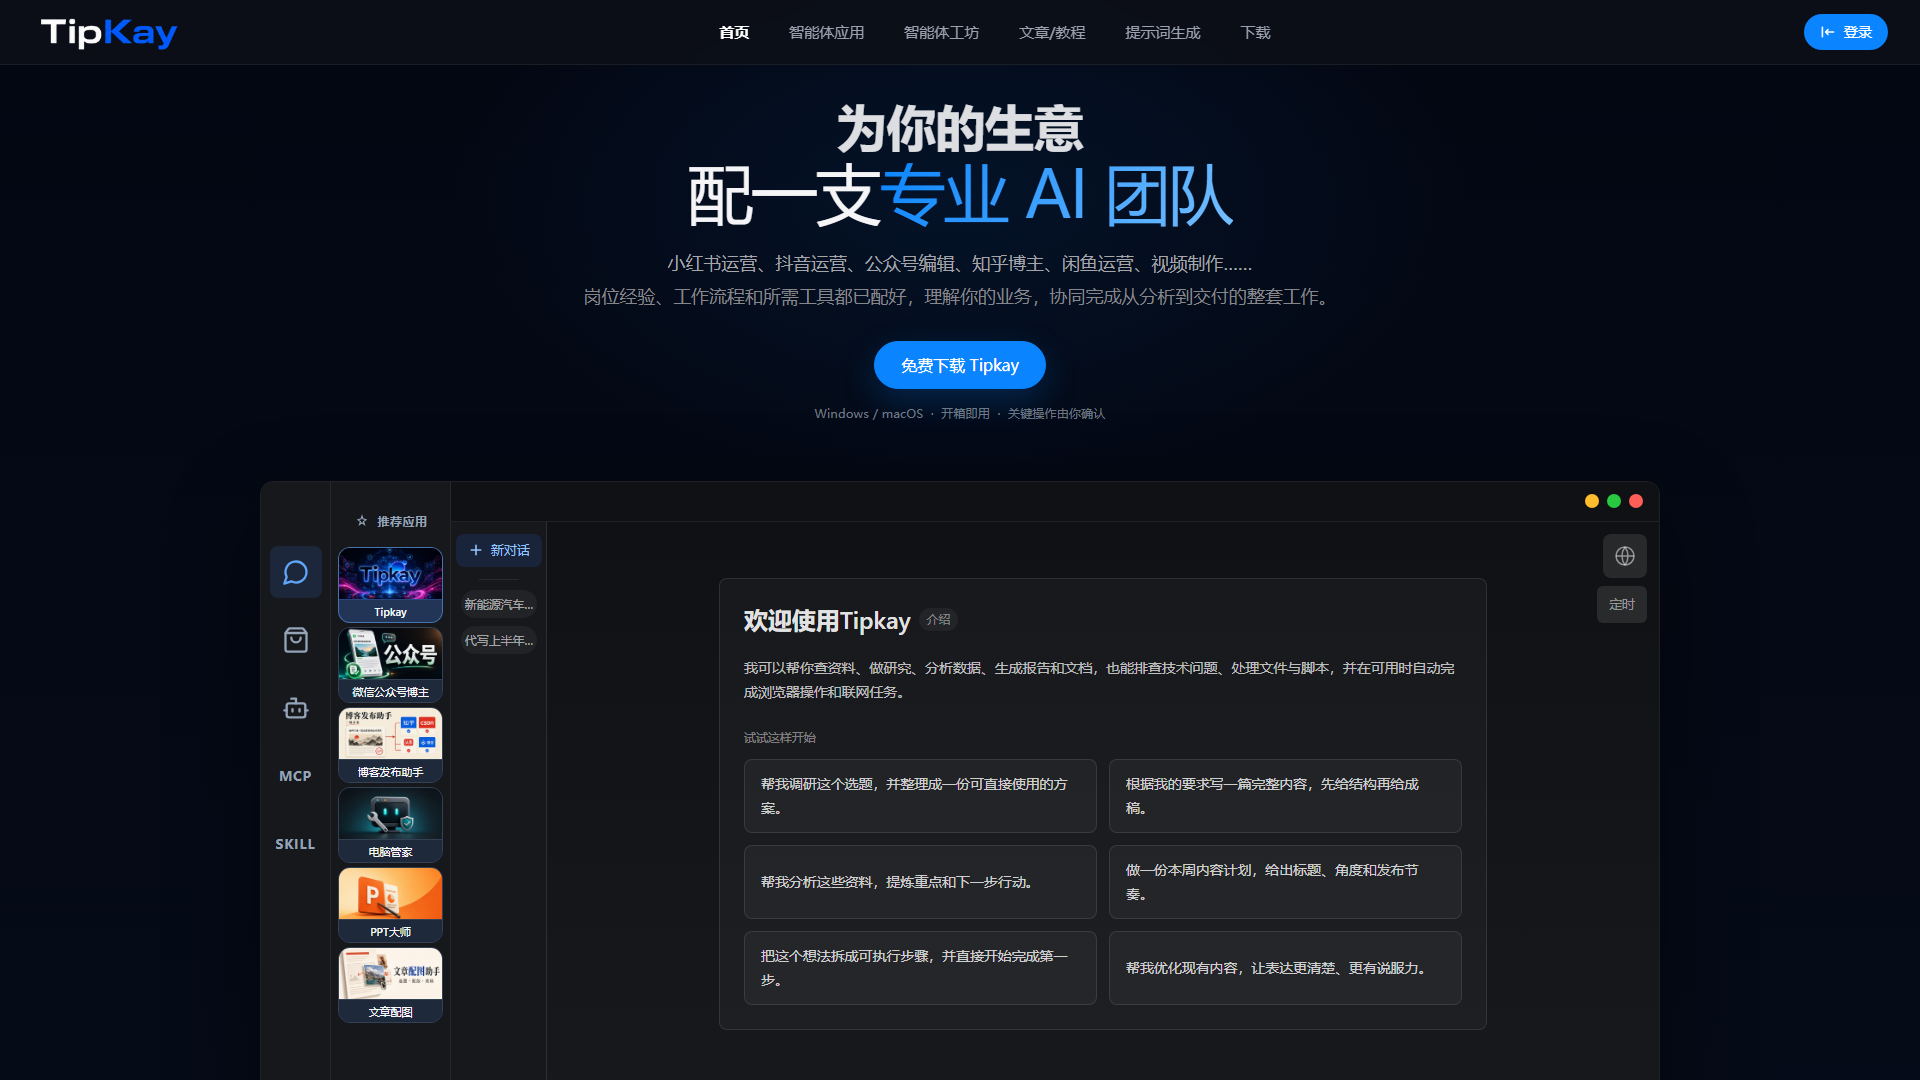
Task: Open the 电脑管家 app card
Action: coord(390,824)
